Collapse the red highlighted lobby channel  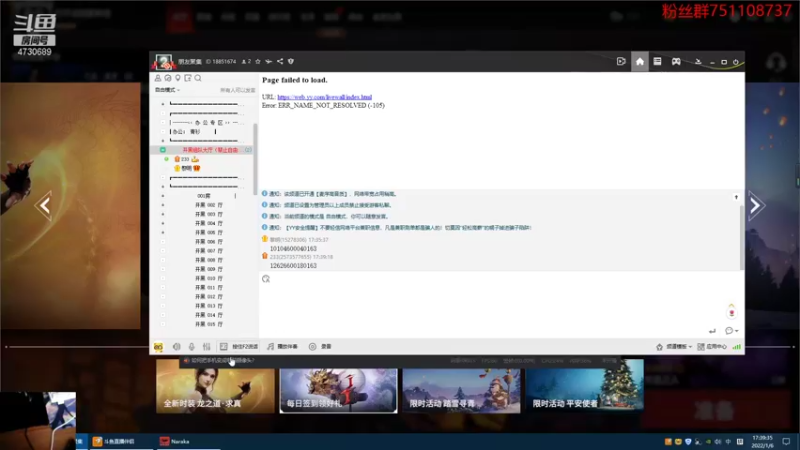[x=163, y=150]
